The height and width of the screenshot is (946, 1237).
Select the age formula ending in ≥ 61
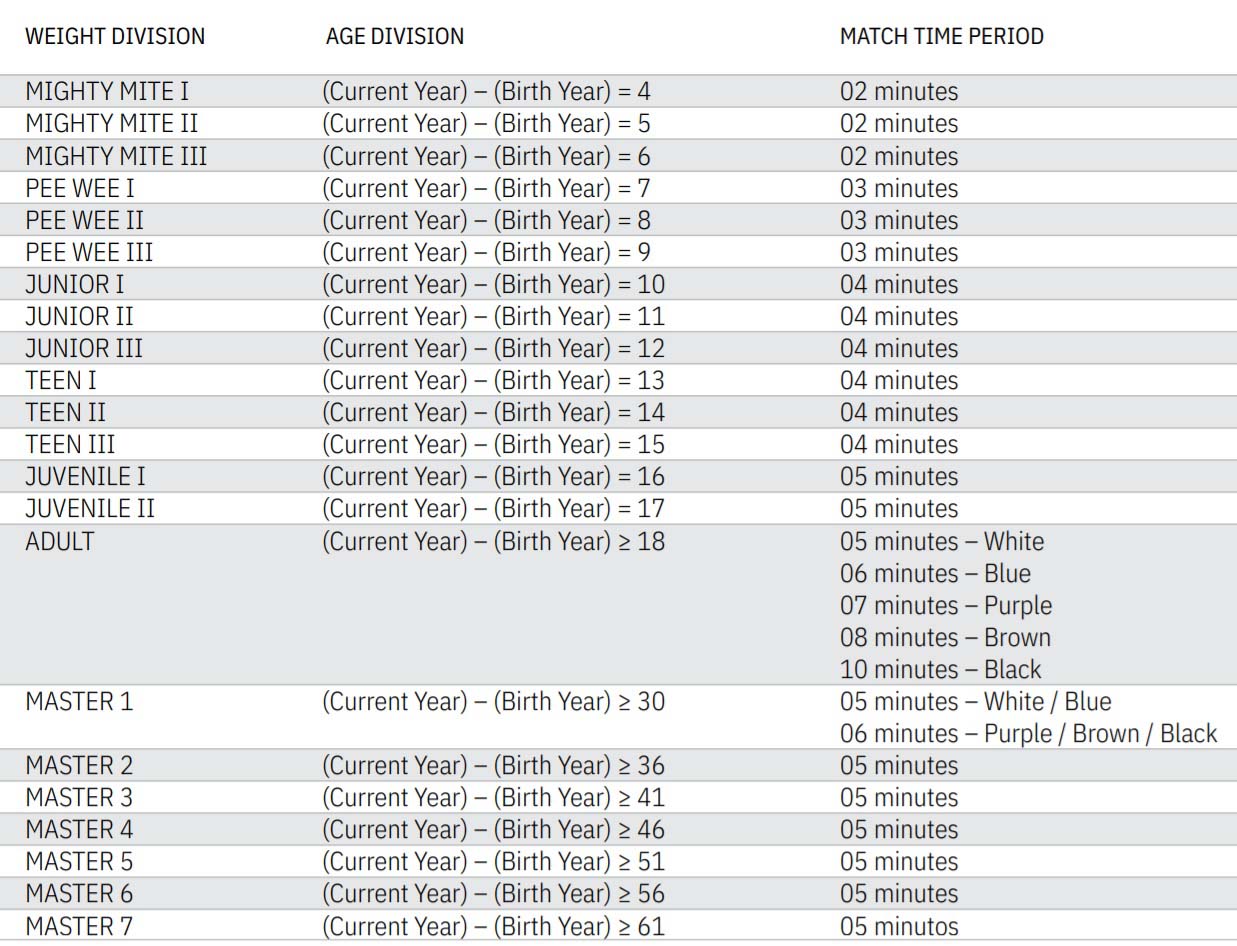coord(493,925)
